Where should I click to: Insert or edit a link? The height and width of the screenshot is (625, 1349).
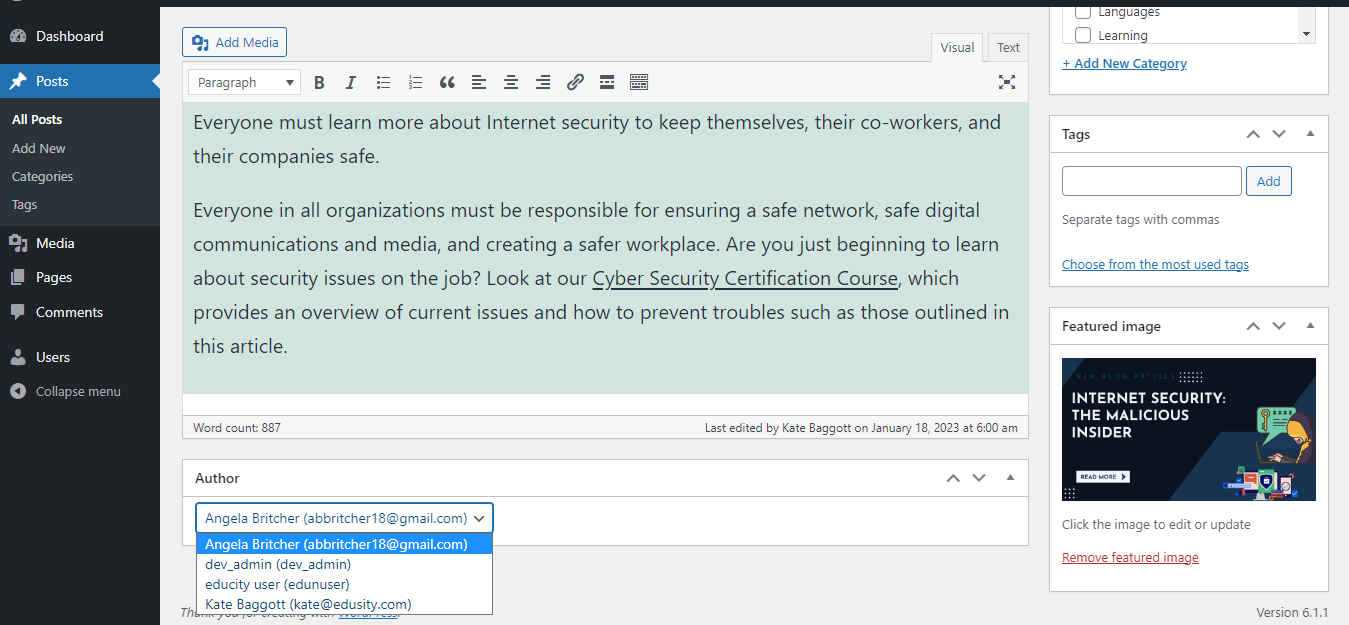(575, 82)
